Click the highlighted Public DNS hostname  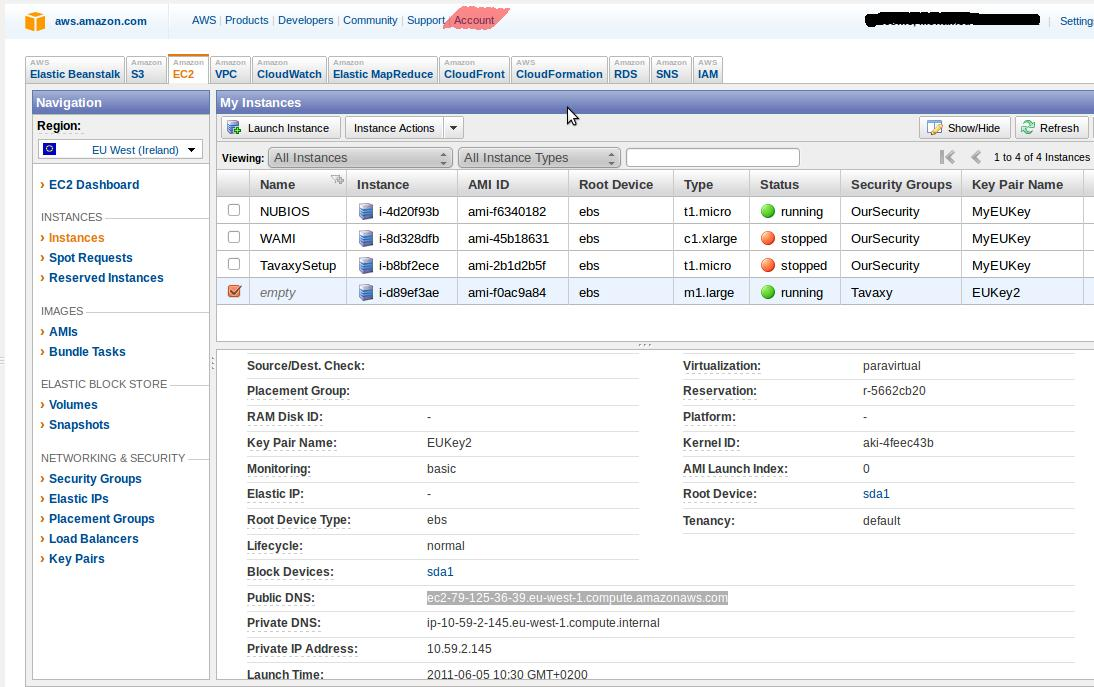[x=577, y=598]
